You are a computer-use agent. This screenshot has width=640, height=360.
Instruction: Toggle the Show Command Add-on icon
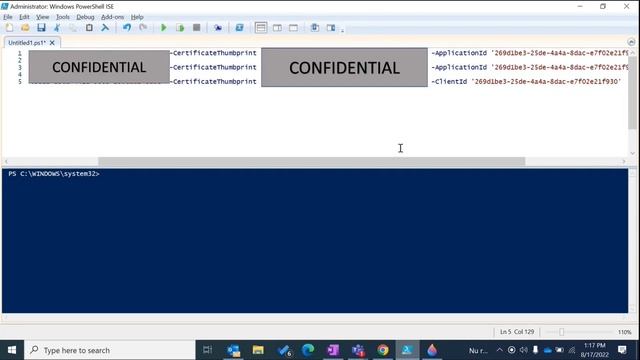point(331,28)
